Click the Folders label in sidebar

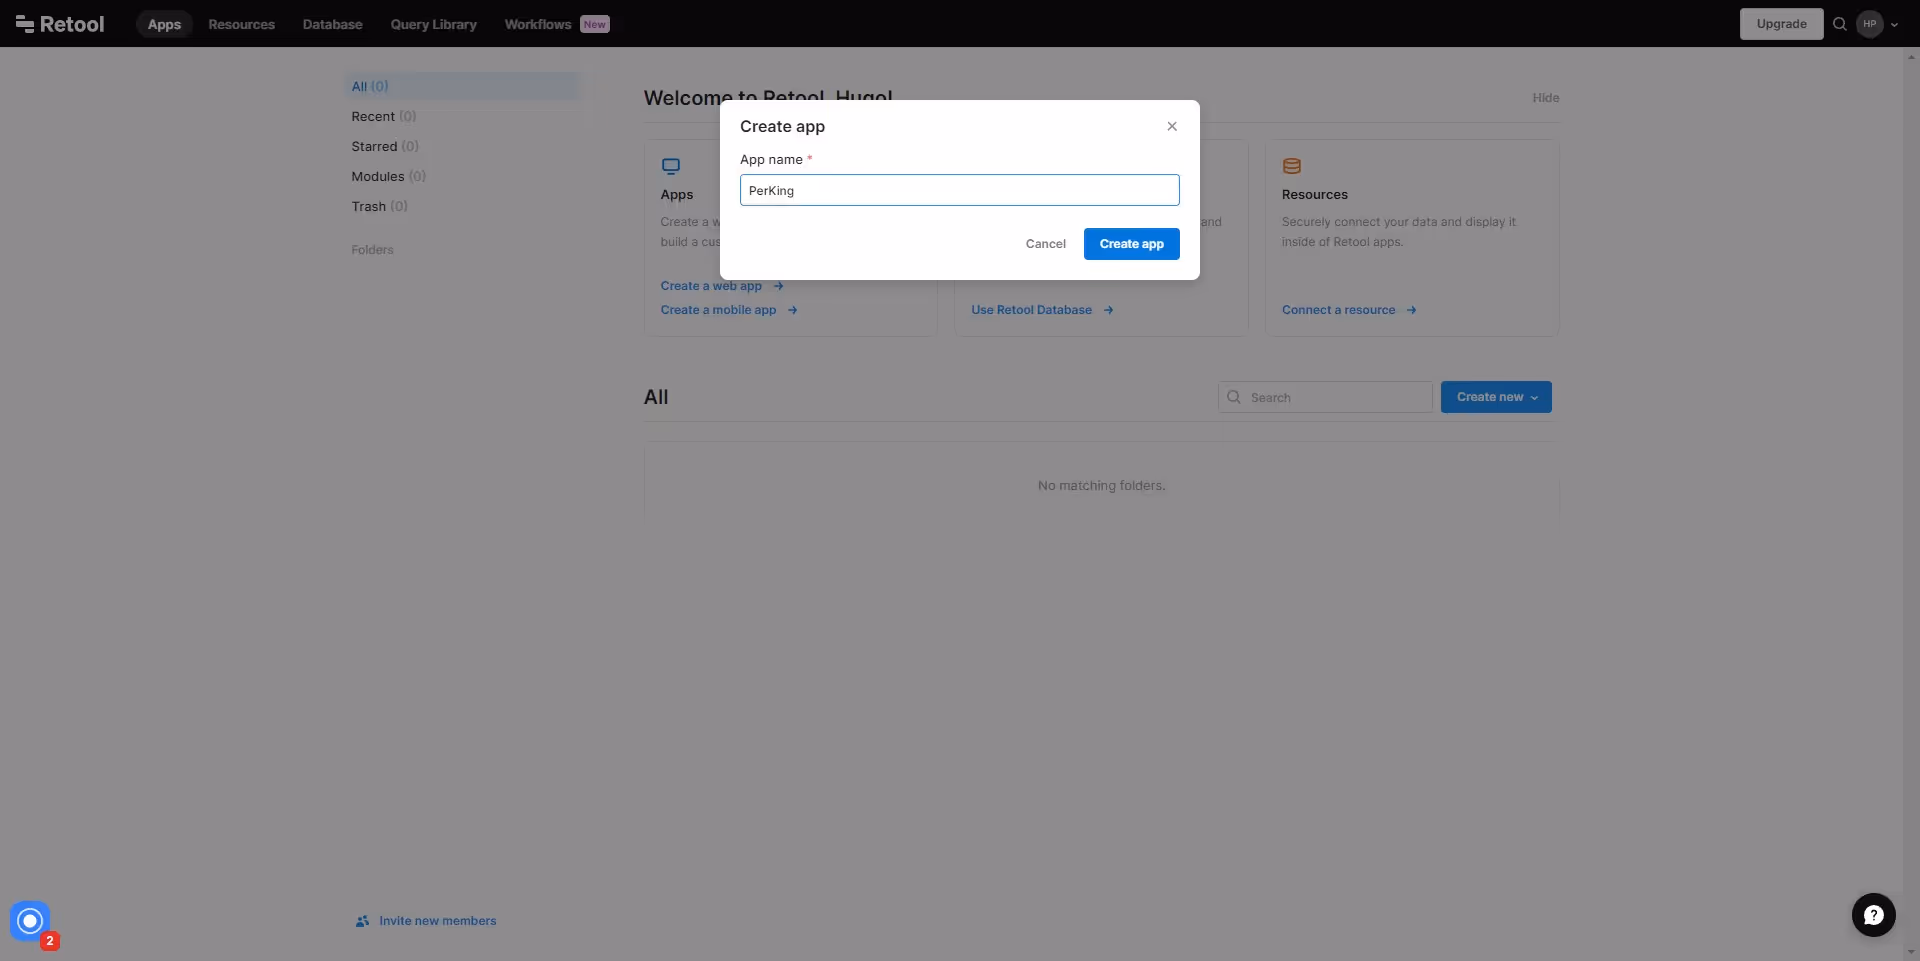(372, 250)
